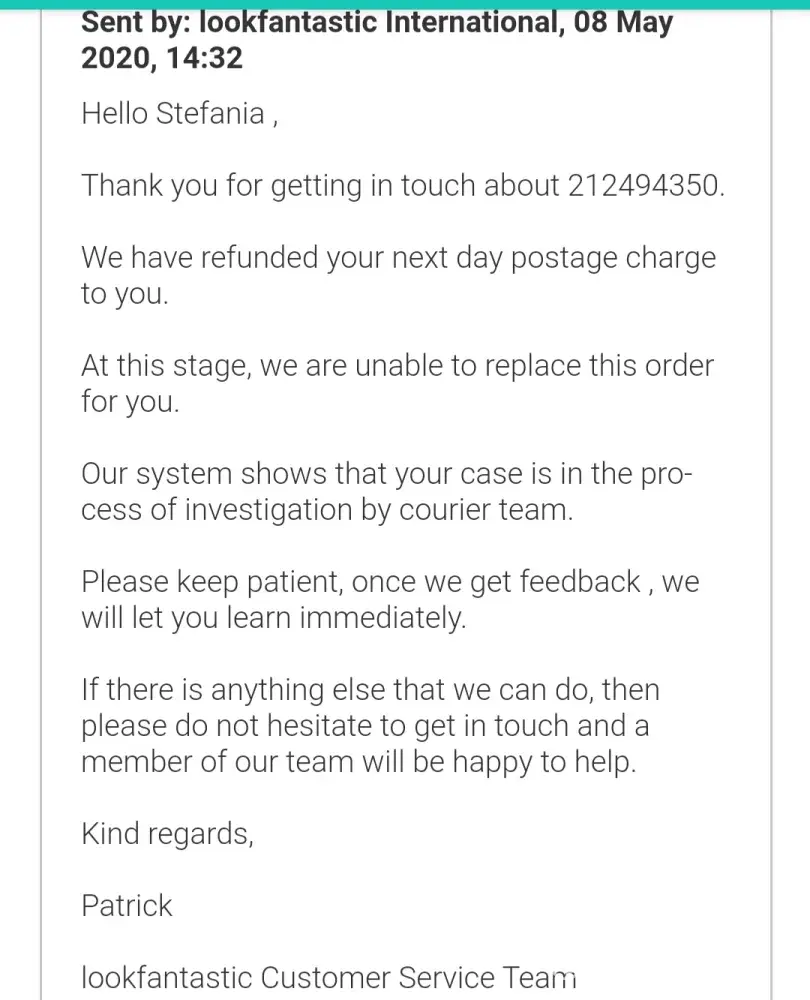Click 'lookfantastic Customer Service Team' signature
The image size is (810, 1000).
coord(328,977)
